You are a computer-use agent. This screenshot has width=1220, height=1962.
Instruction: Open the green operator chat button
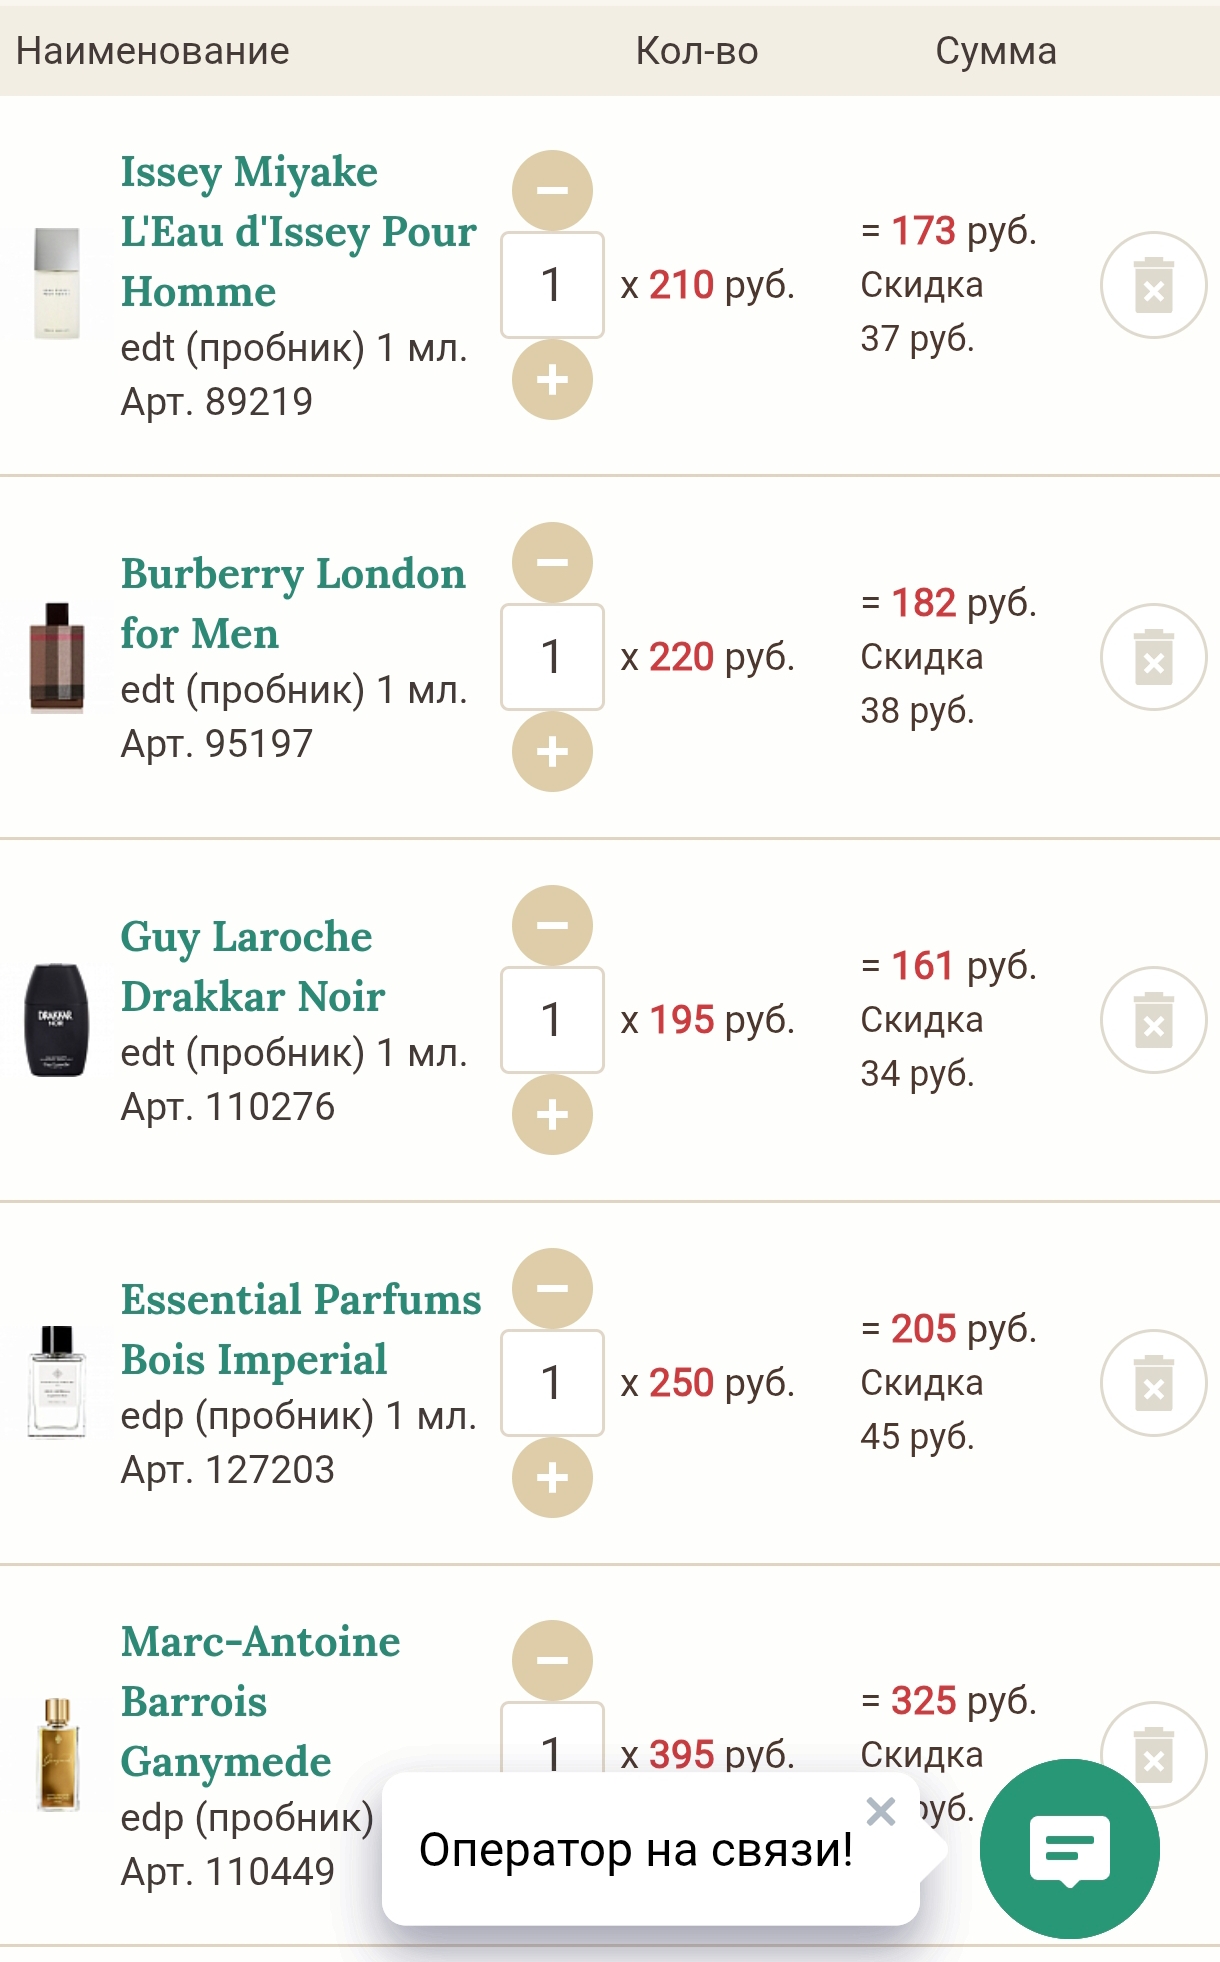click(x=1069, y=1849)
